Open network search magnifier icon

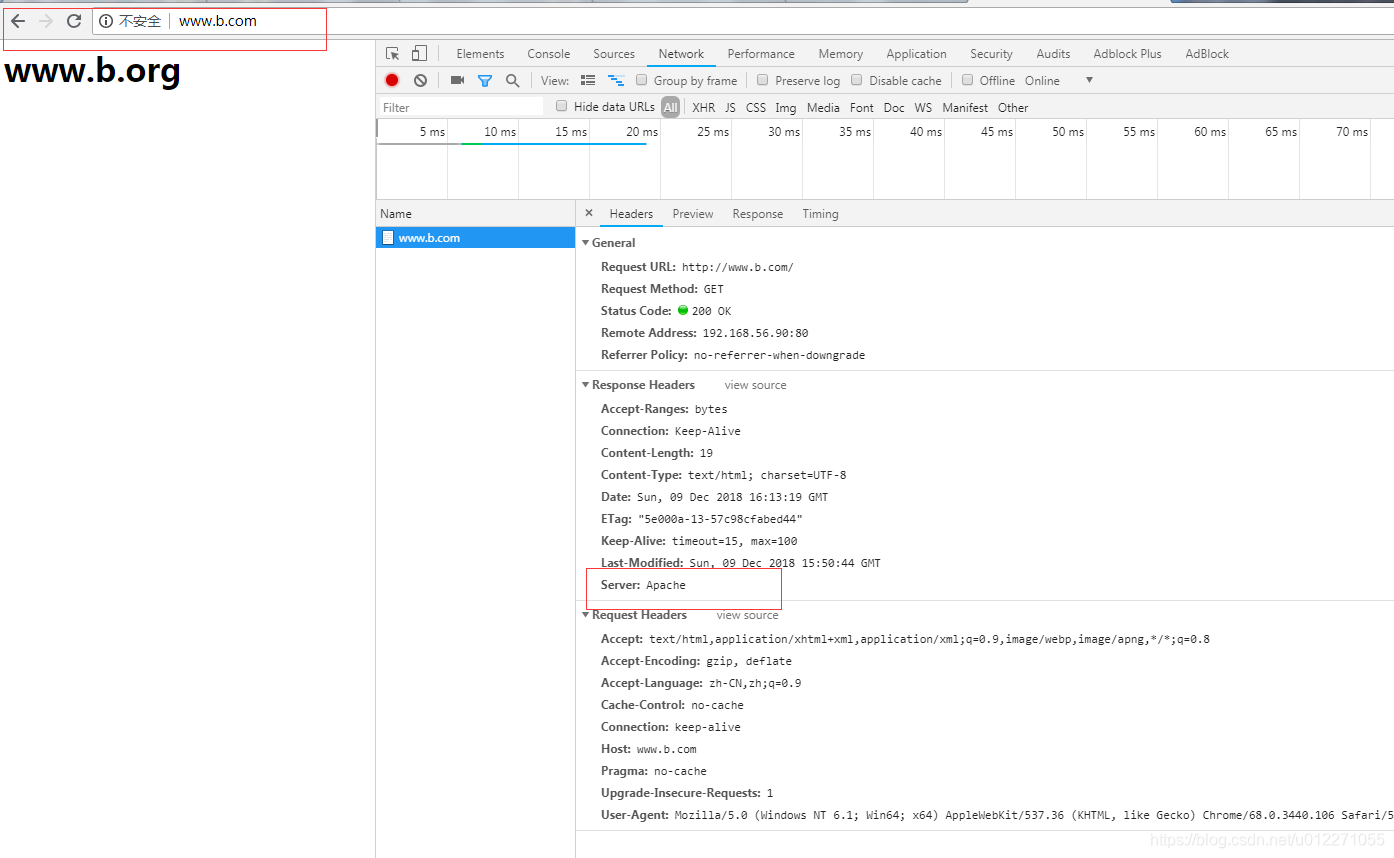point(512,80)
